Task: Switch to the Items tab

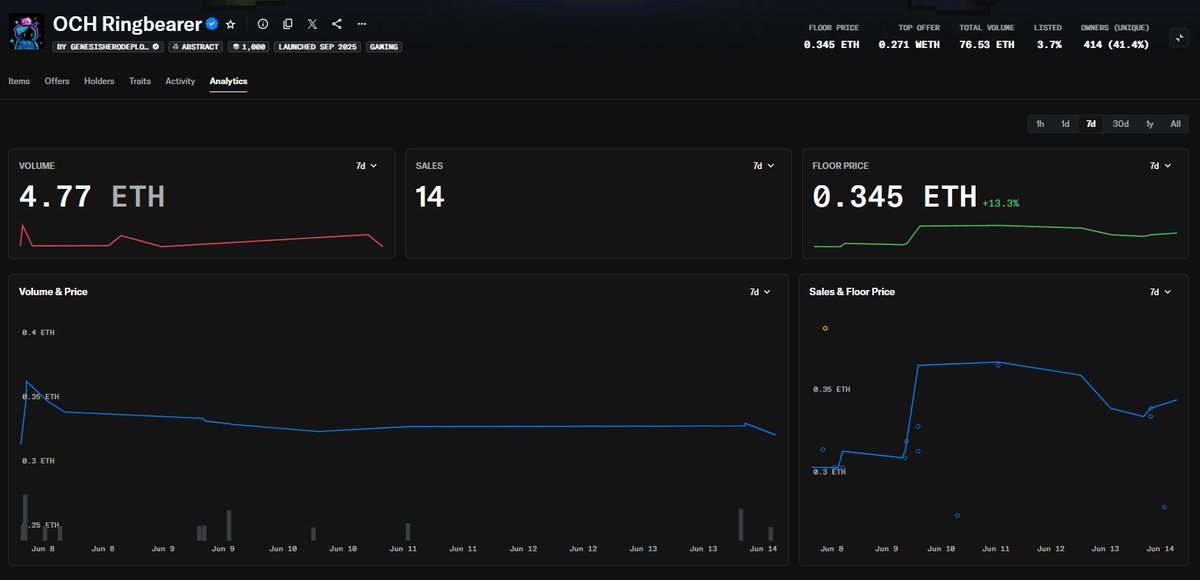Action: 19,81
